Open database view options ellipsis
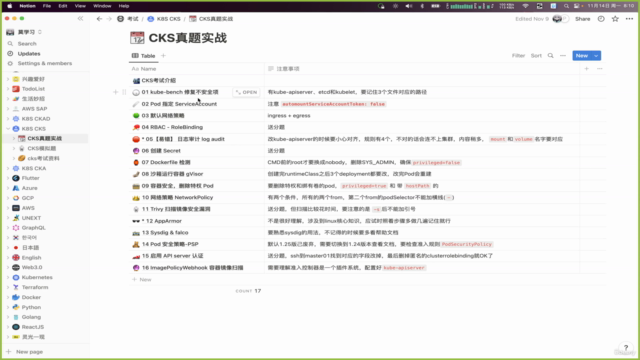640x360 pixels. (563, 56)
